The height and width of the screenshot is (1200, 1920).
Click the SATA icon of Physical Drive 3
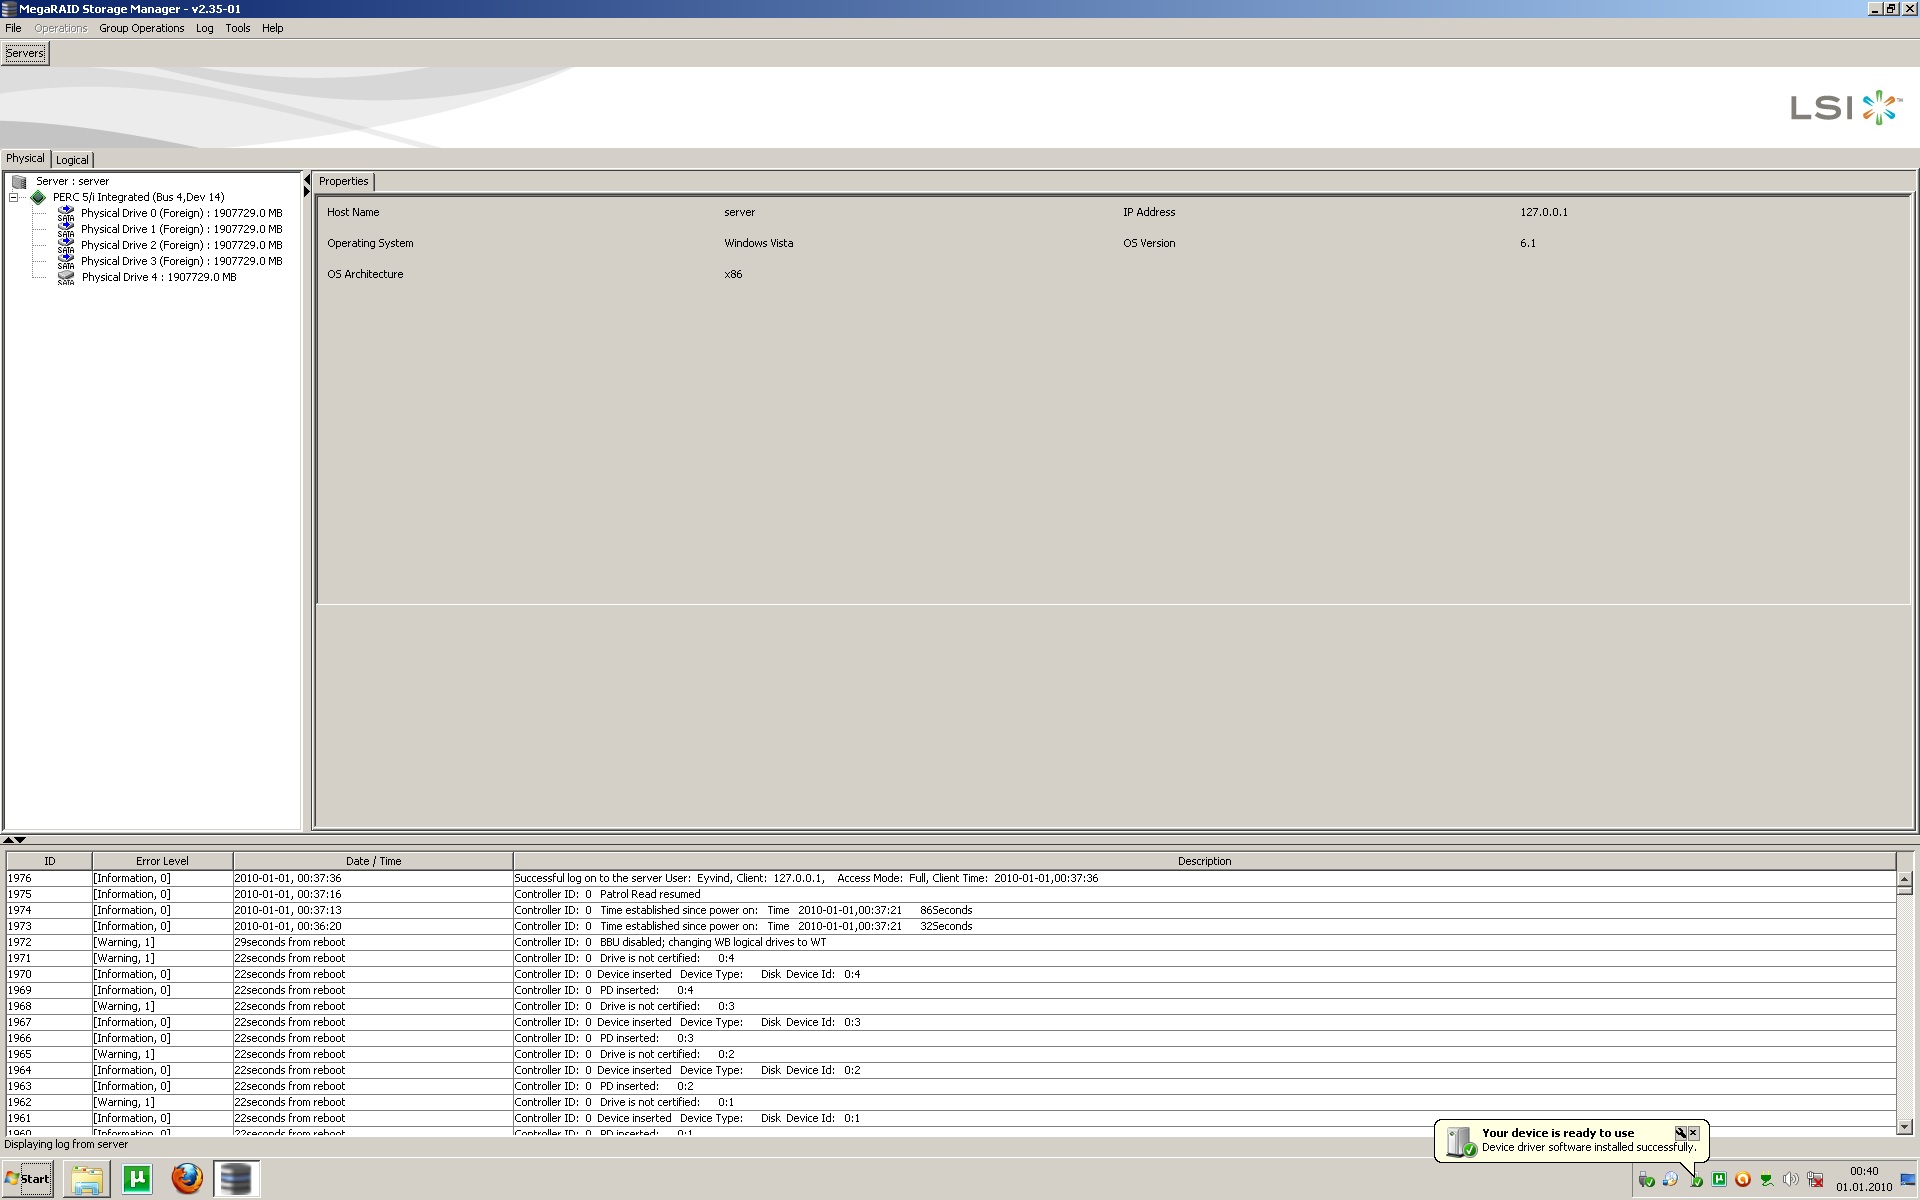coord(66,261)
